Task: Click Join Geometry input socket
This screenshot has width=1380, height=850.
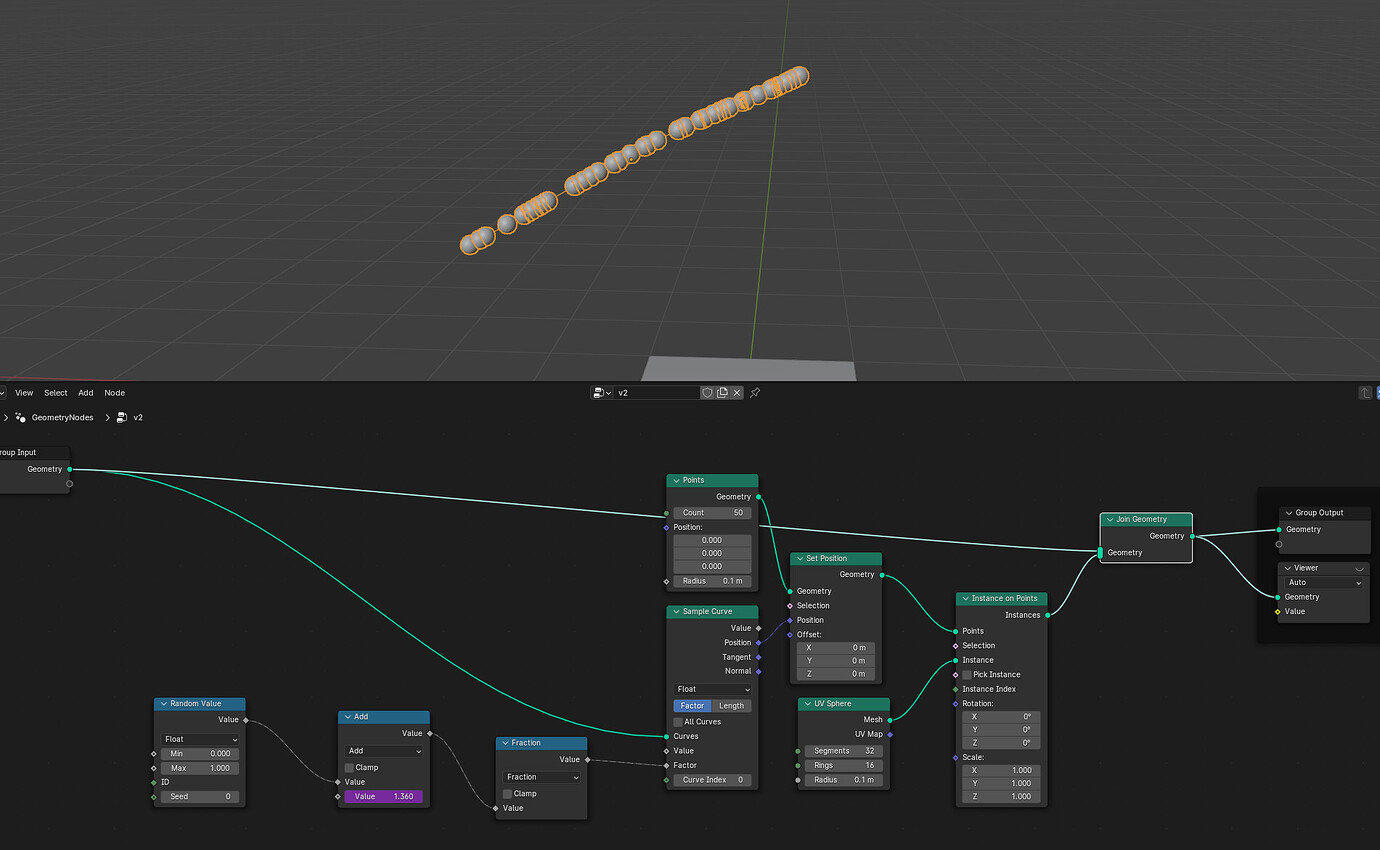Action: click(1100, 553)
